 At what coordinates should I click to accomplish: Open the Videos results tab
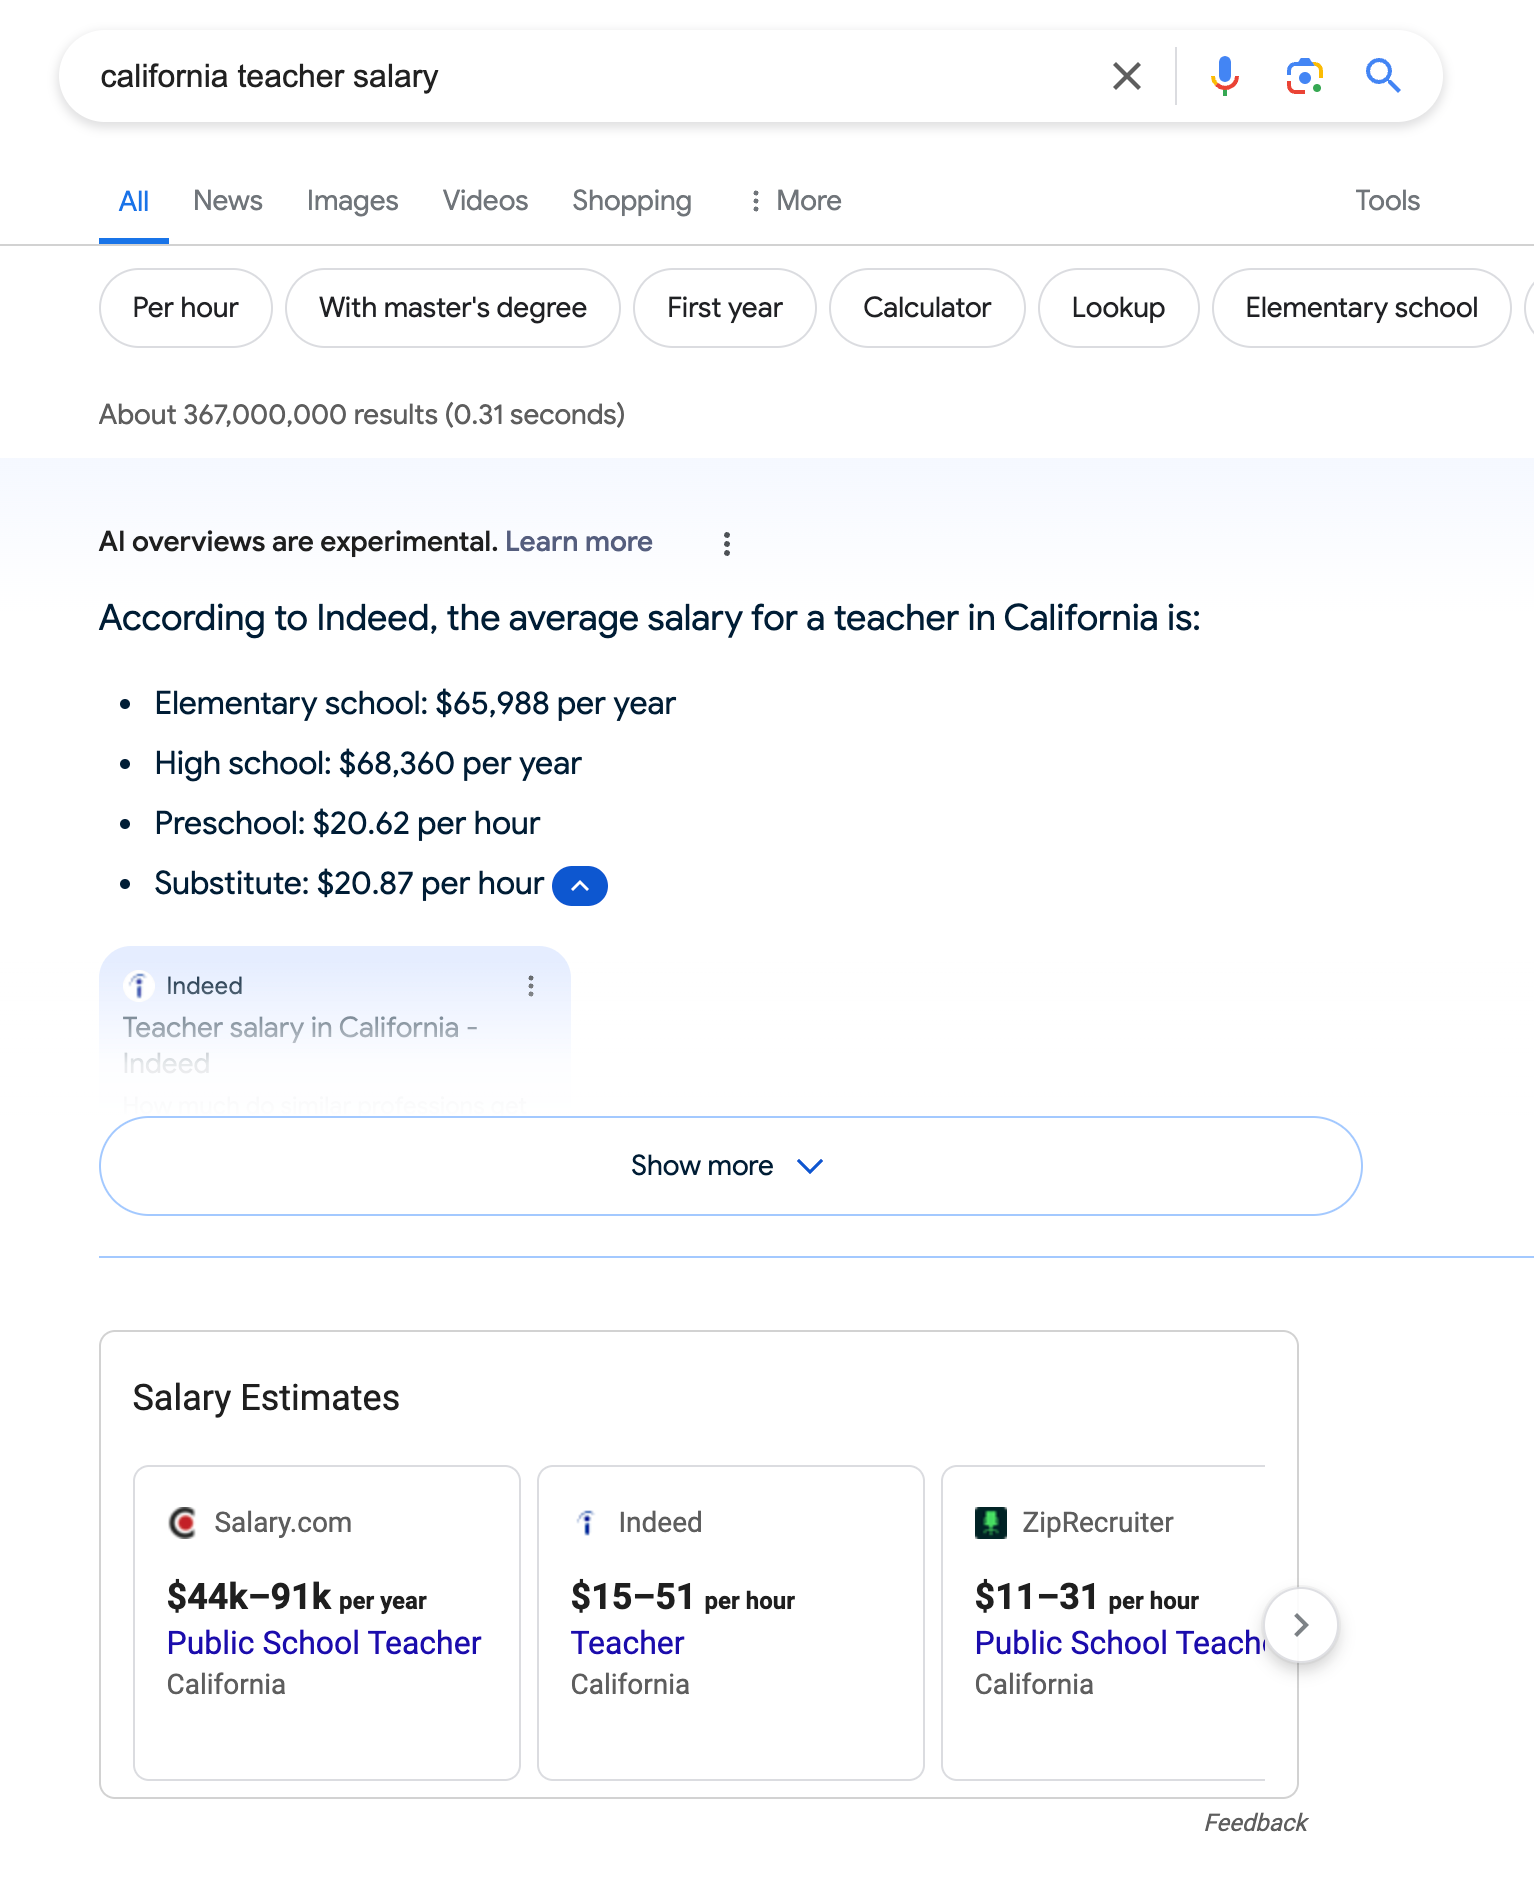(485, 201)
